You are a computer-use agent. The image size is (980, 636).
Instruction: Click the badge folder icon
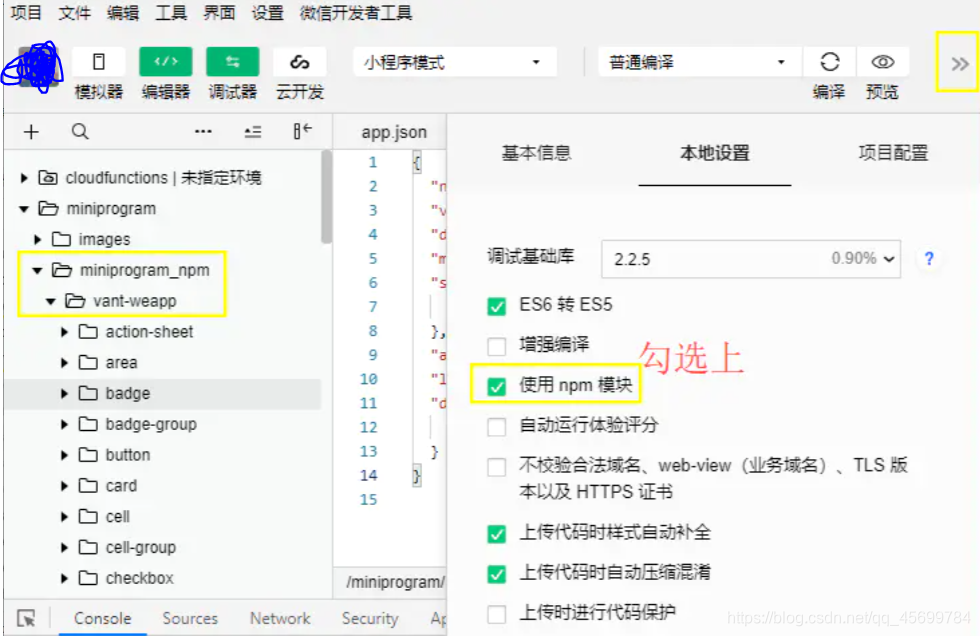coord(88,393)
